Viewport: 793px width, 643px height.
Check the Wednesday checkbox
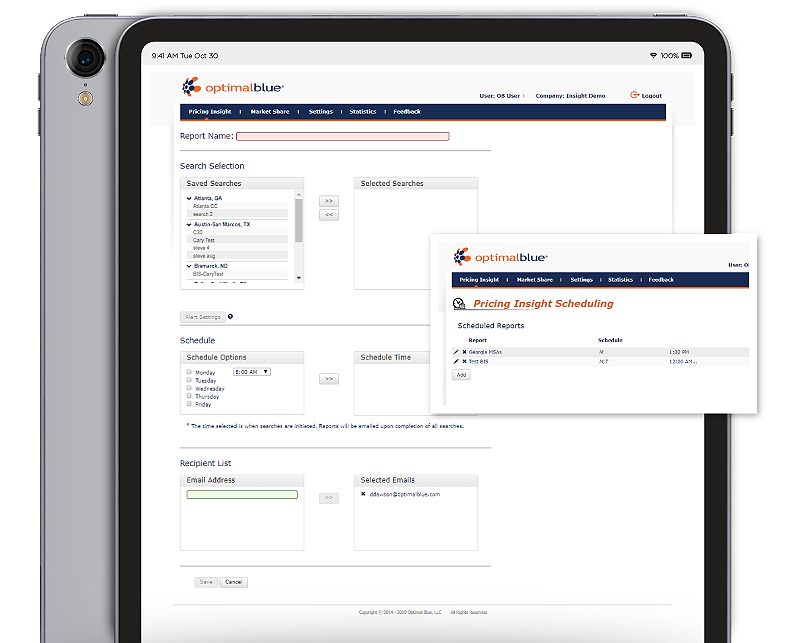point(189,388)
